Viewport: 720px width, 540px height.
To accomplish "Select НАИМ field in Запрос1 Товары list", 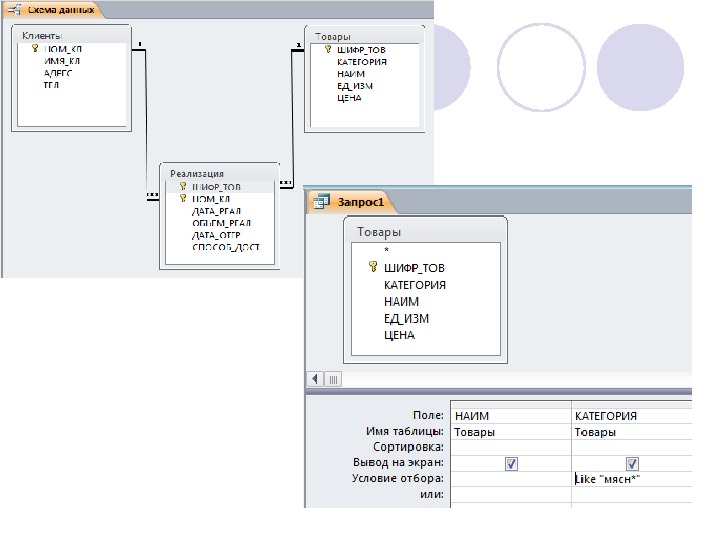I will pos(401,302).
